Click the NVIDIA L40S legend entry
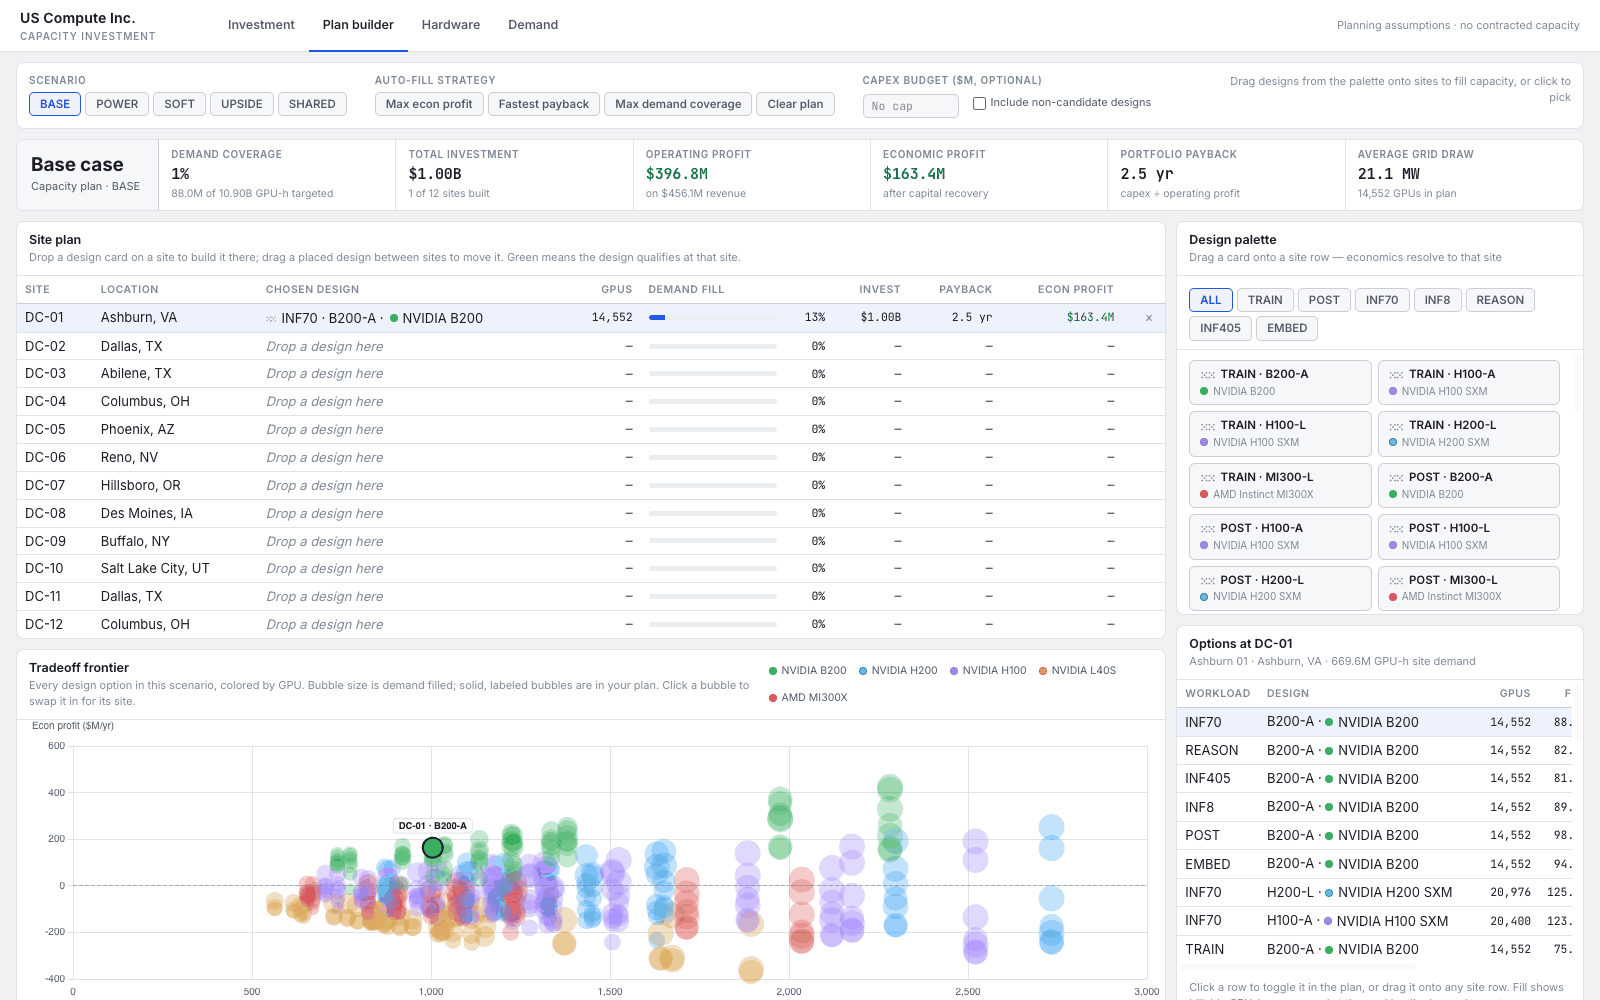Viewport: 1600px width, 1000px height. [x=1077, y=671]
